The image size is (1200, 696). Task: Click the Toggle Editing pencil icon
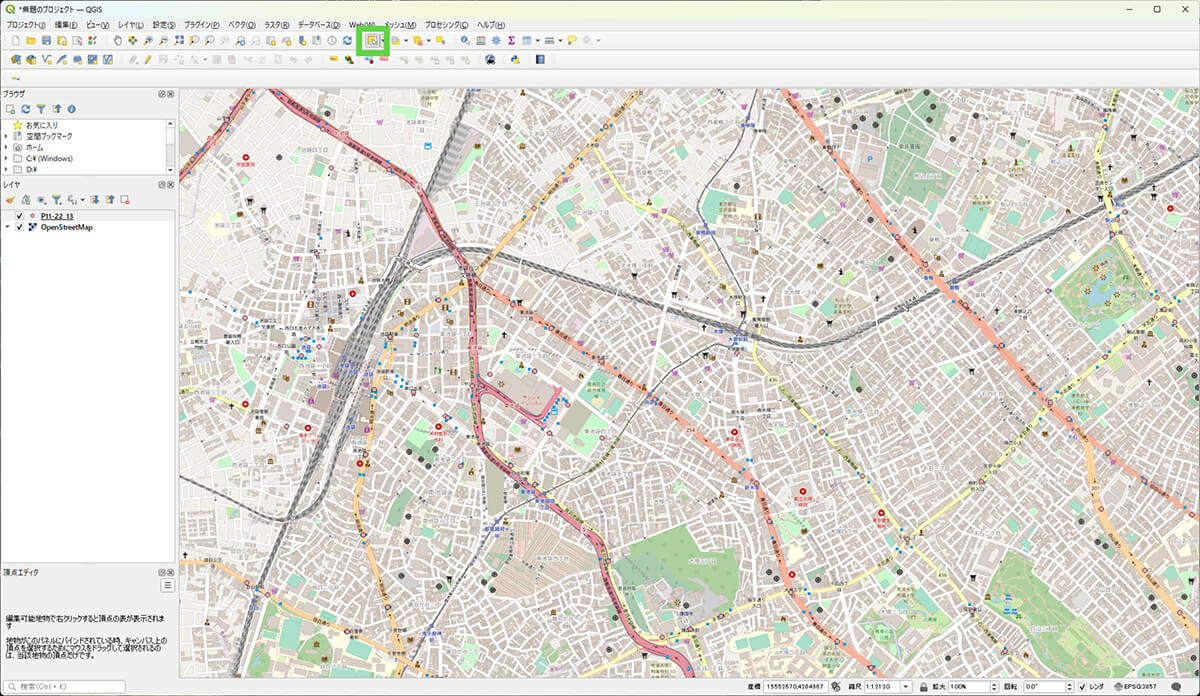coord(148,59)
